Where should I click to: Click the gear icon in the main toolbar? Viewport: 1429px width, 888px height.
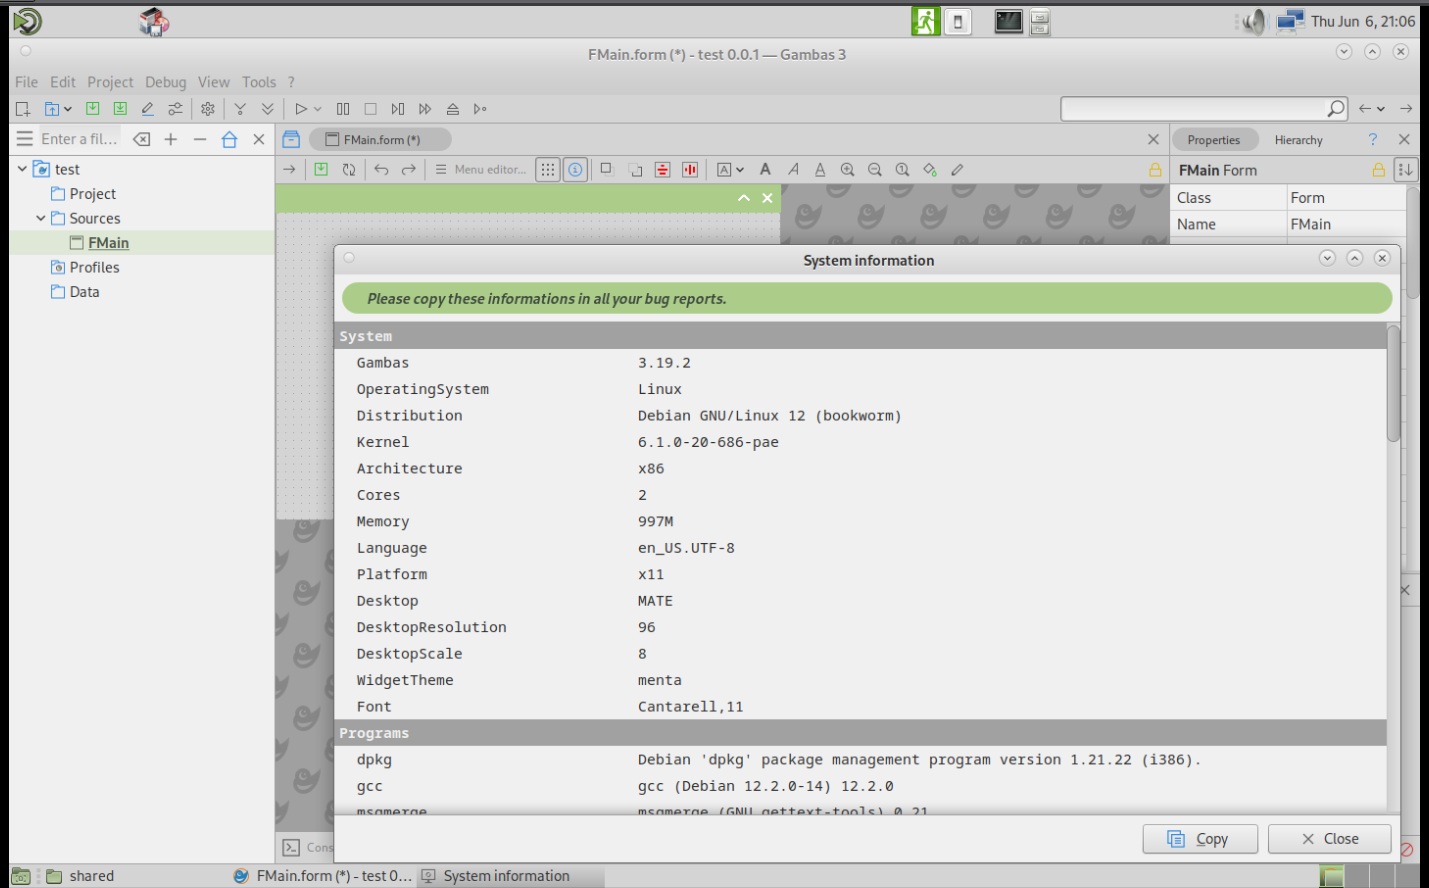pos(208,109)
